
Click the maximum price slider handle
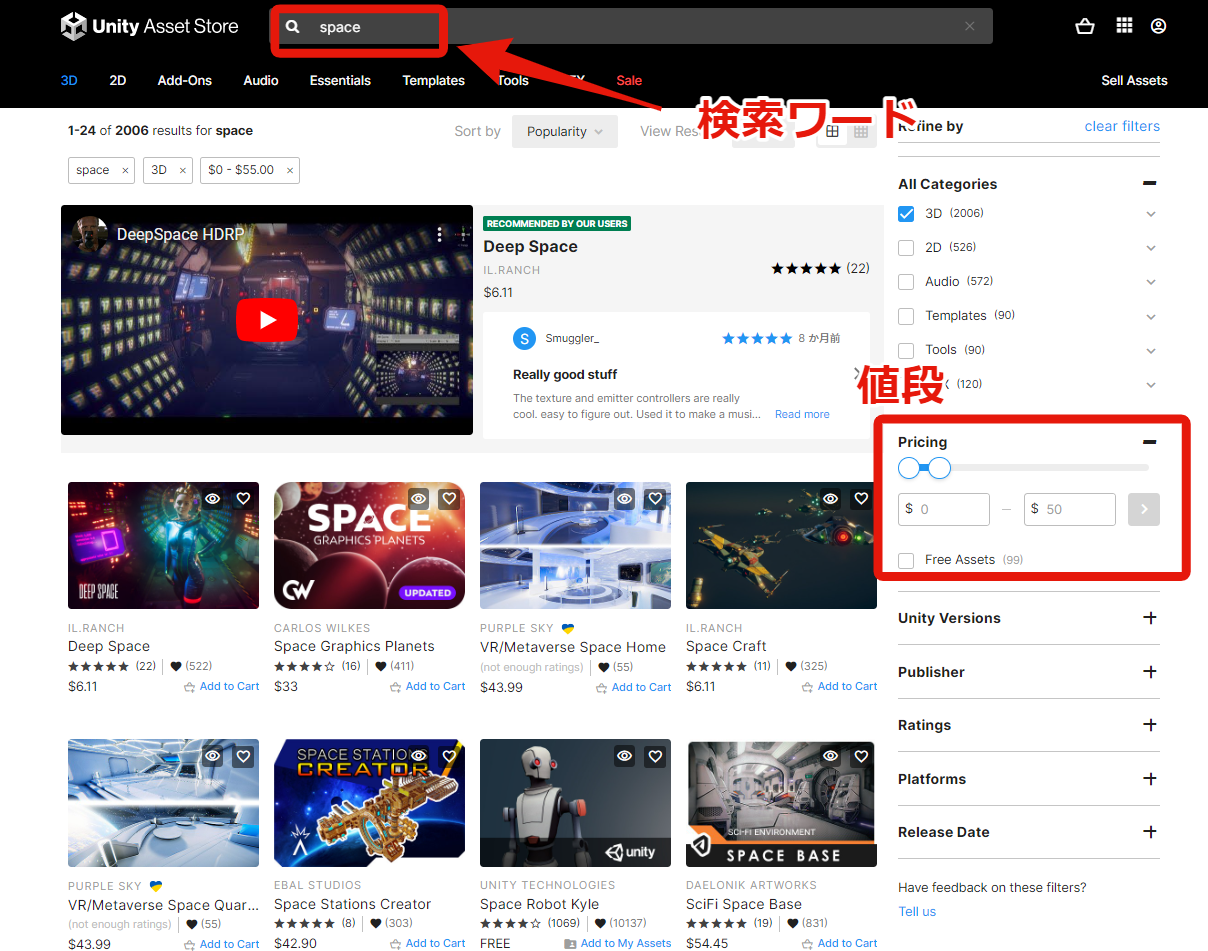pyautogui.click(x=938, y=467)
